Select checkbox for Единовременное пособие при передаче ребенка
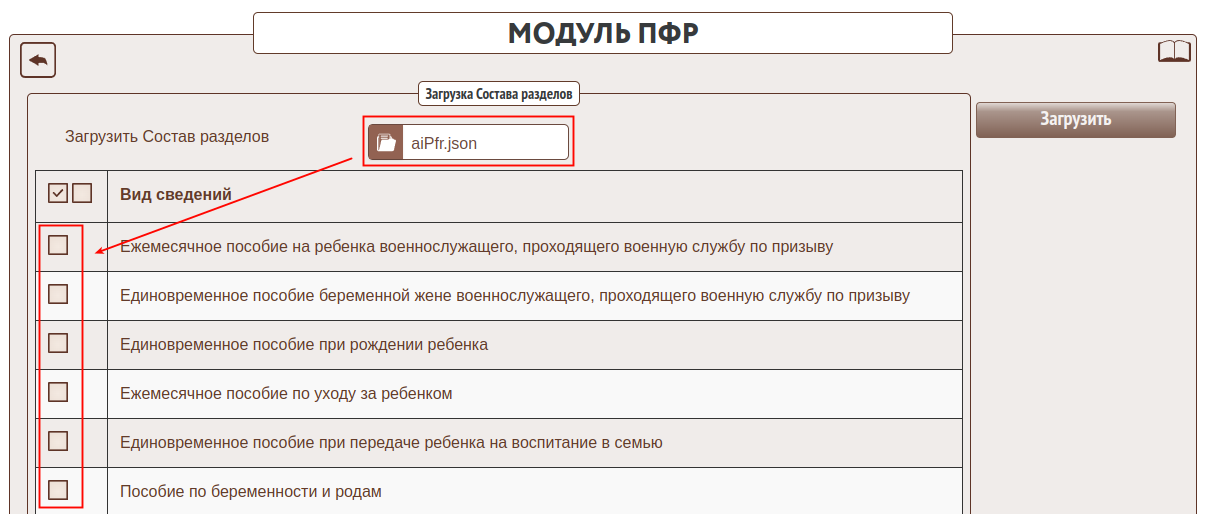 click(x=58, y=441)
